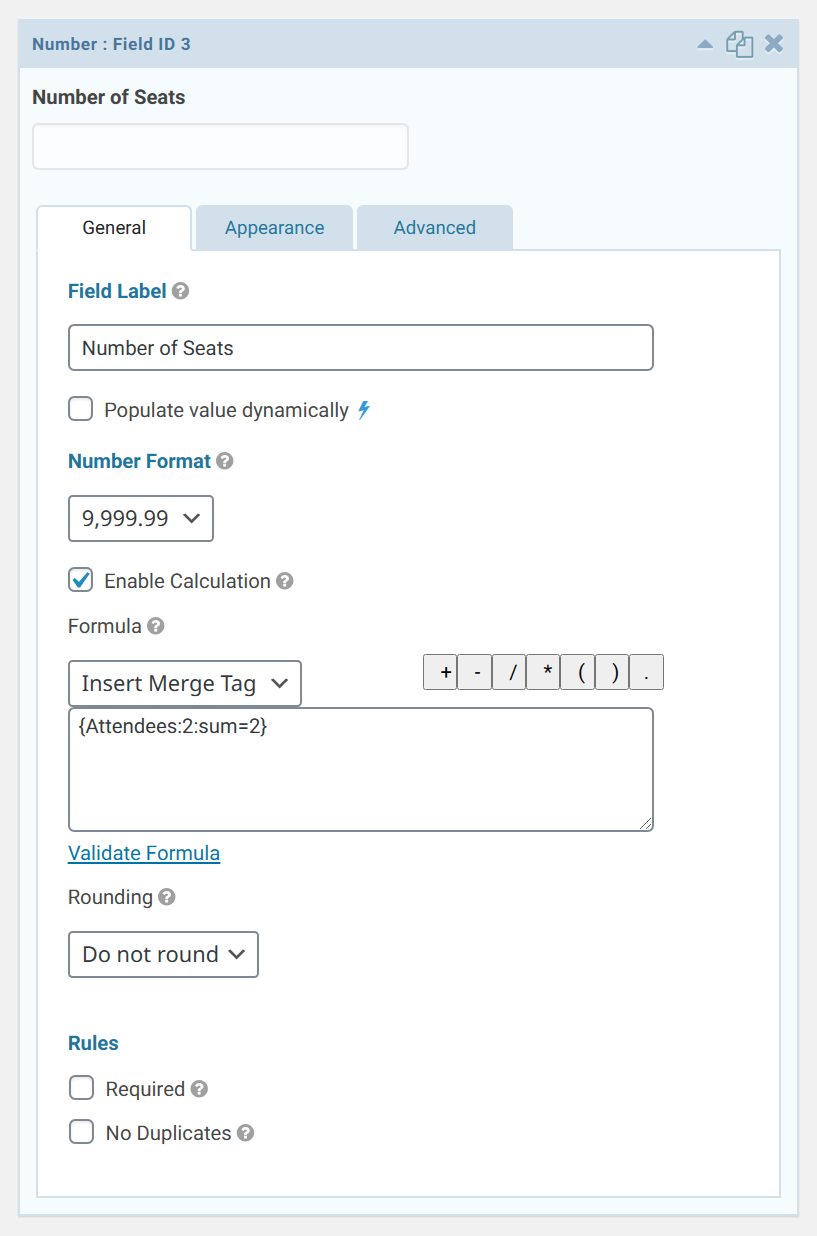
Task: Open Rounding help tooltip
Action: pos(167,897)
